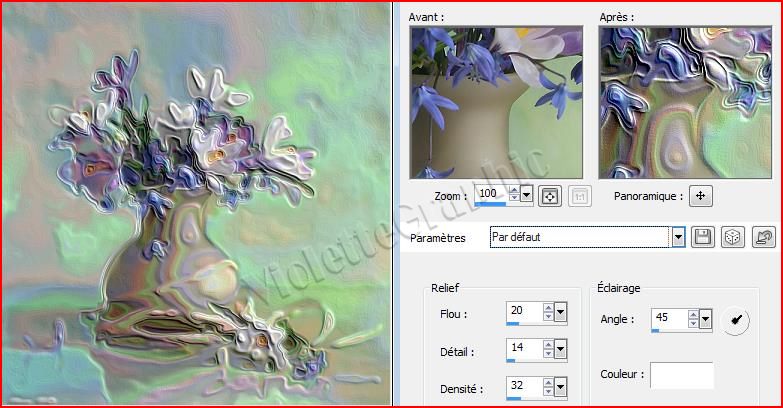Click the zoom to 100% (1:1) icon
The width and height of the screenshot is (783, 408).
(x=578, y=196)
